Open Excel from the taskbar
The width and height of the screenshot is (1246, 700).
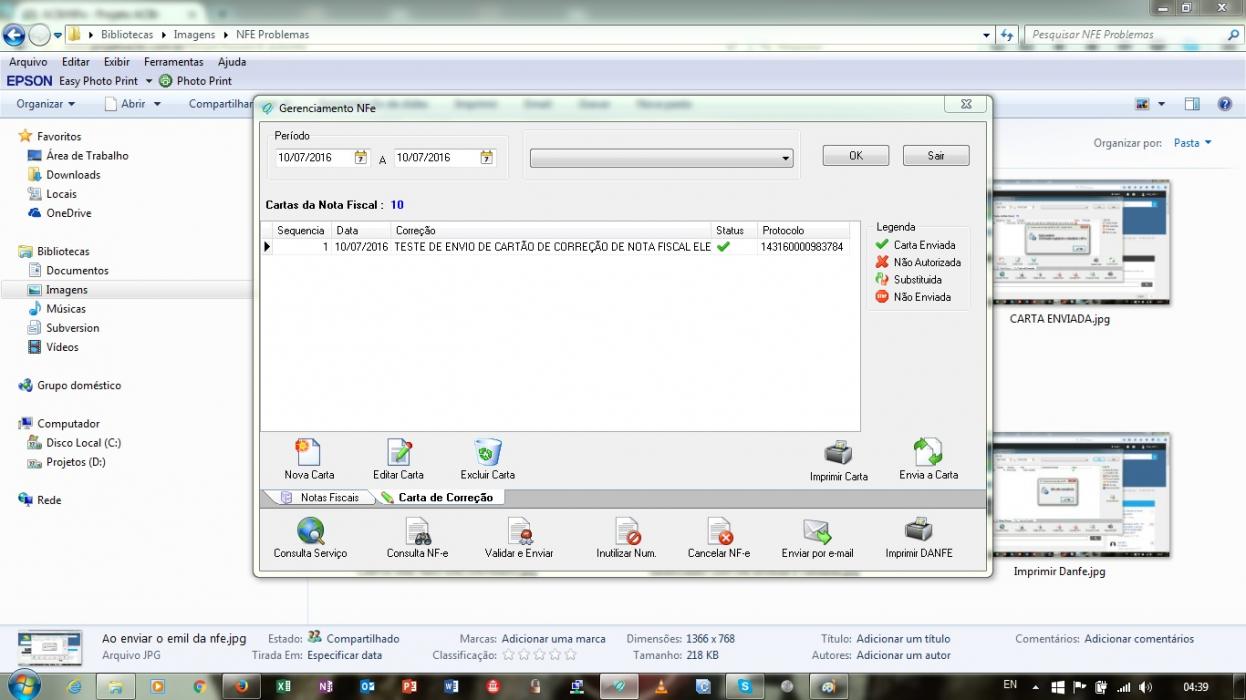pos(283,686)
